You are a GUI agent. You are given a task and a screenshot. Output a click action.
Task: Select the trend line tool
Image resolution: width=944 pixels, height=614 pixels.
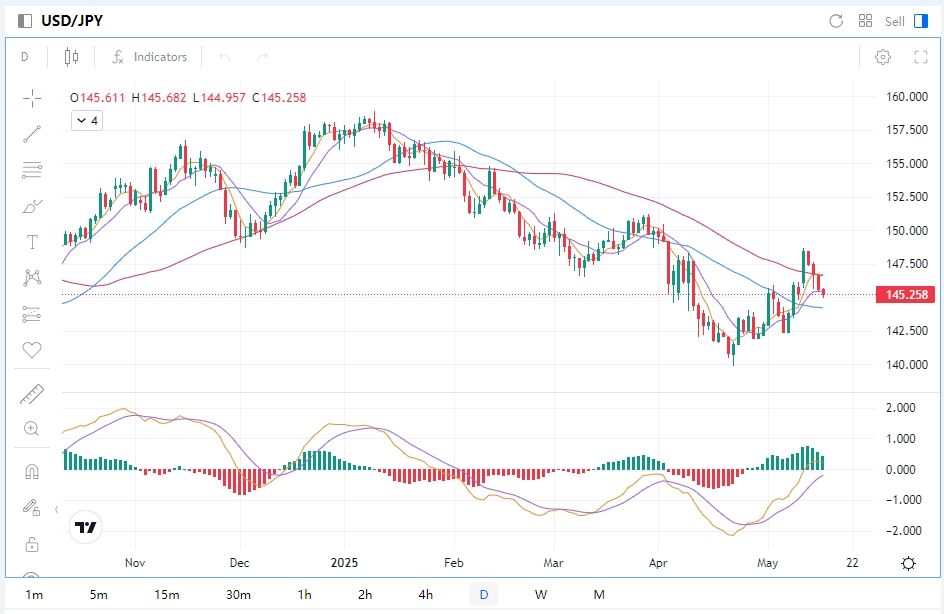click(x=32, y=134)
